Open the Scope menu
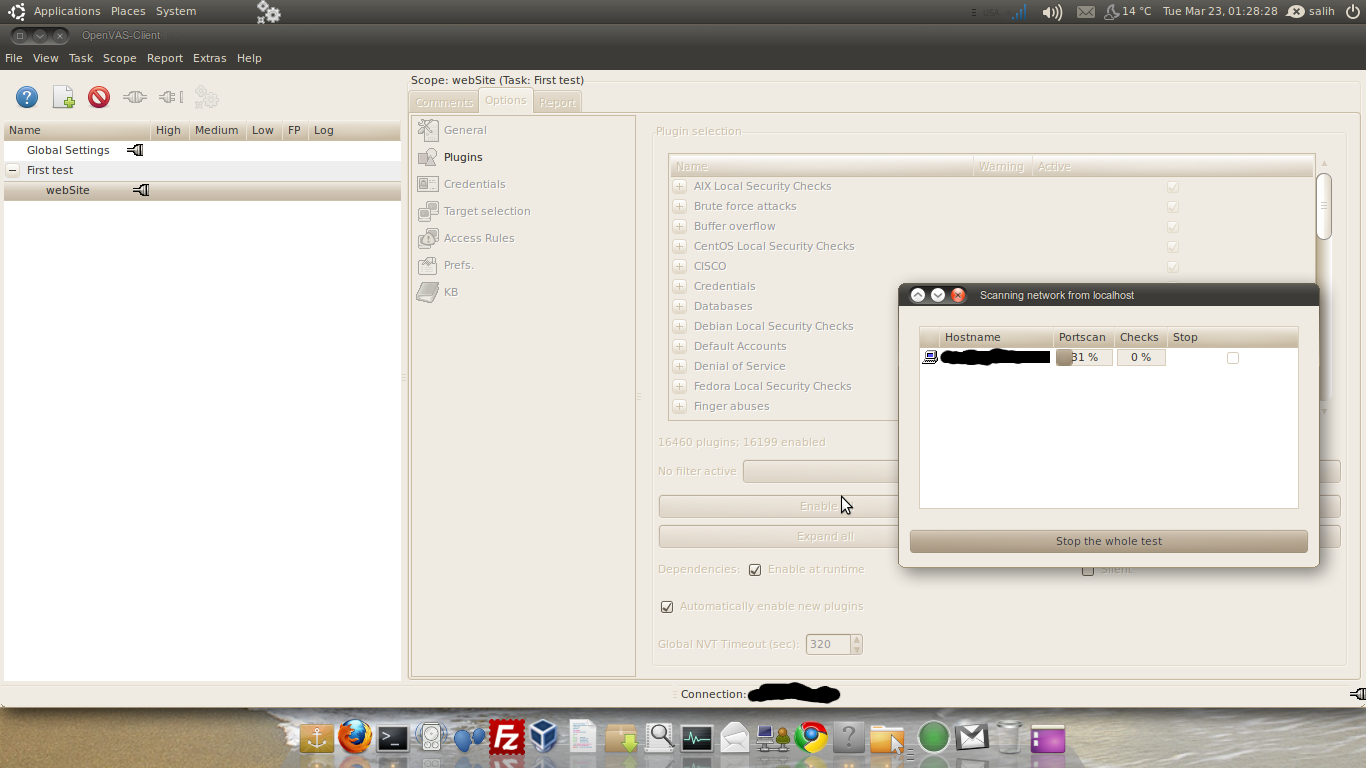The height and width of the screenshot is (768, 1366). point(119,58)
